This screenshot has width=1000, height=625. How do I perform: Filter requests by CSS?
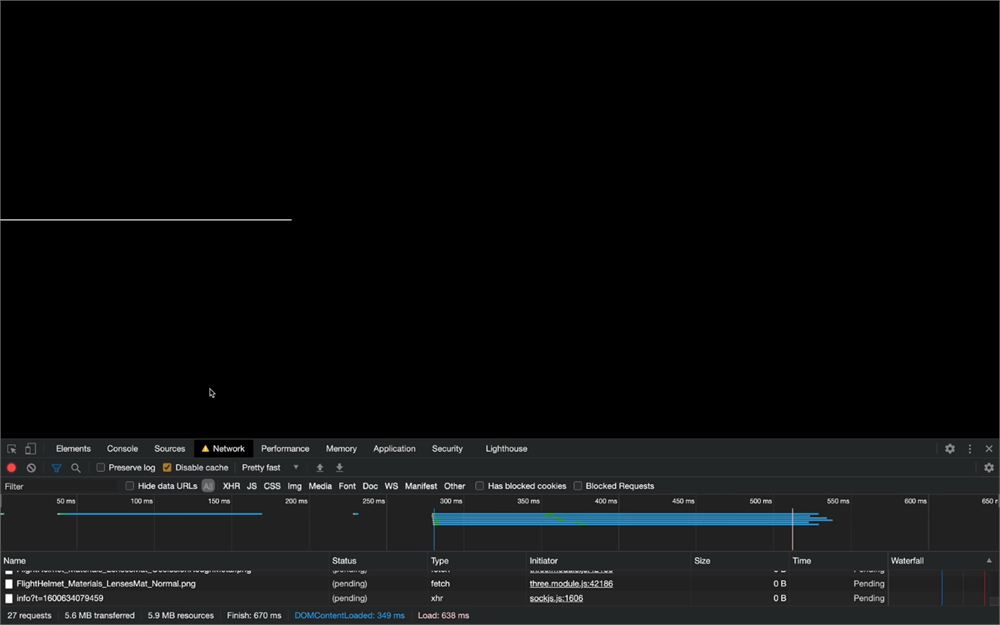click(272, 486)
